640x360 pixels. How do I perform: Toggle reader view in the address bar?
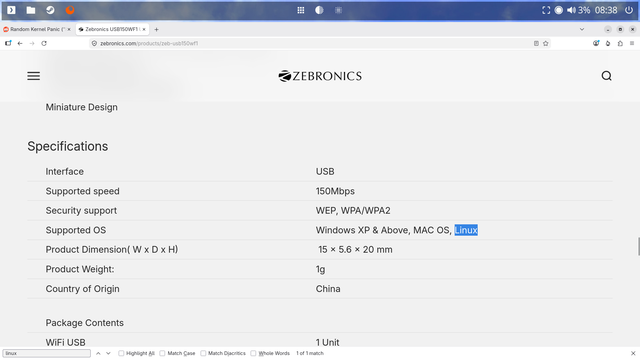tap(536, 43)
